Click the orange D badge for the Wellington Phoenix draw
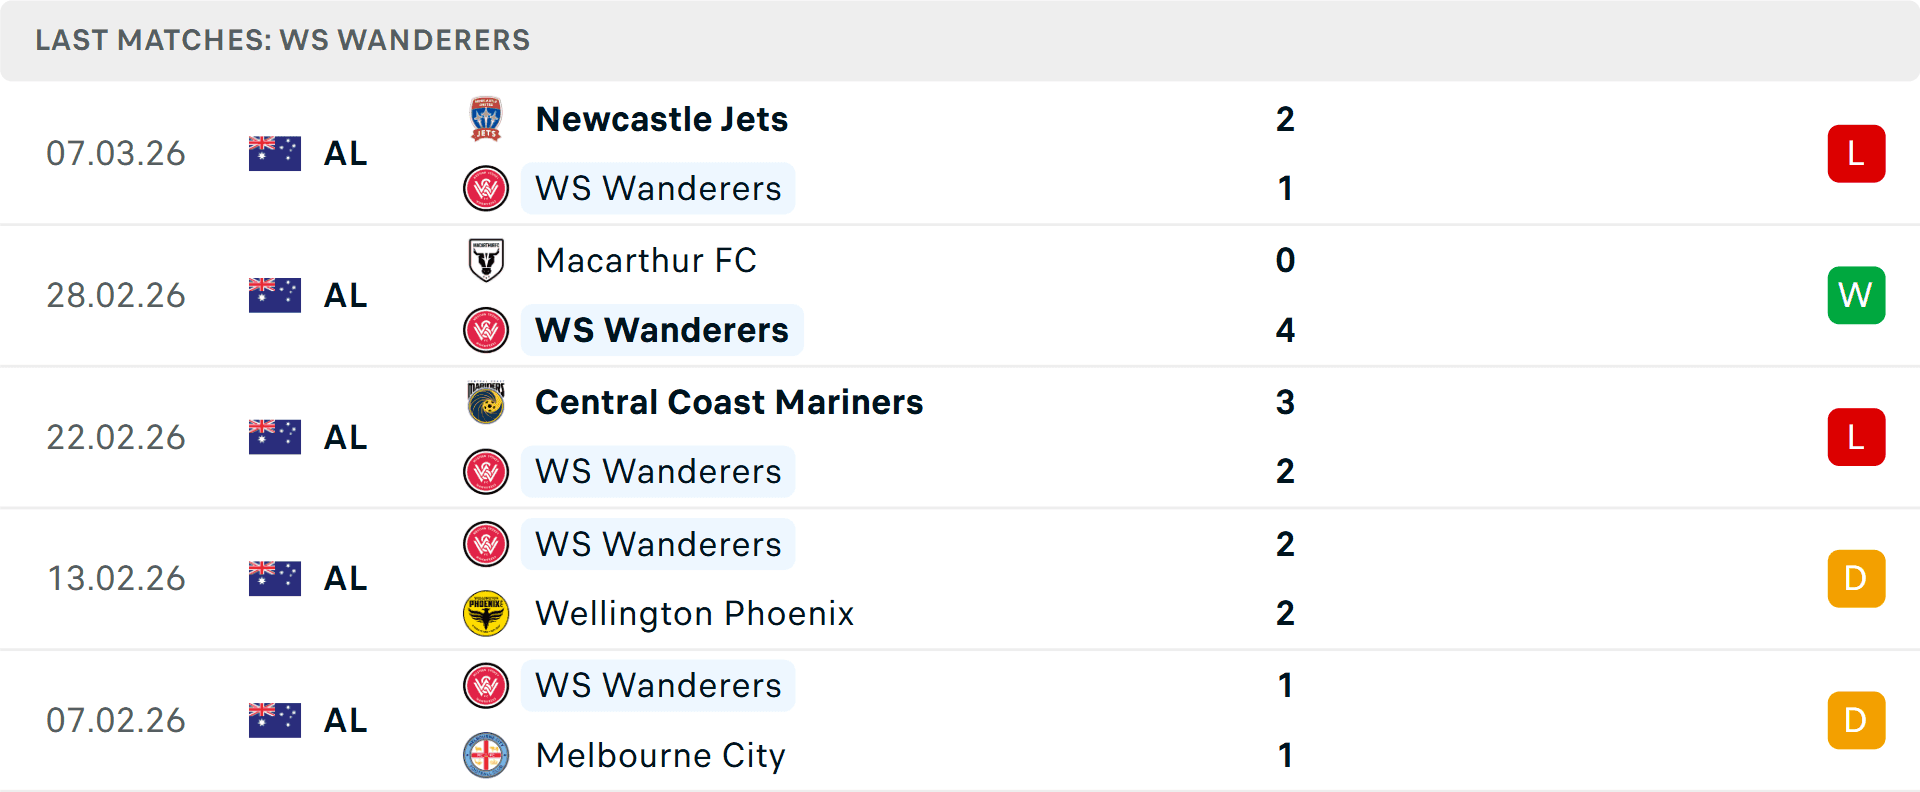The width and height of the screenshot is (1920, 792). [x=1856, y=578]
